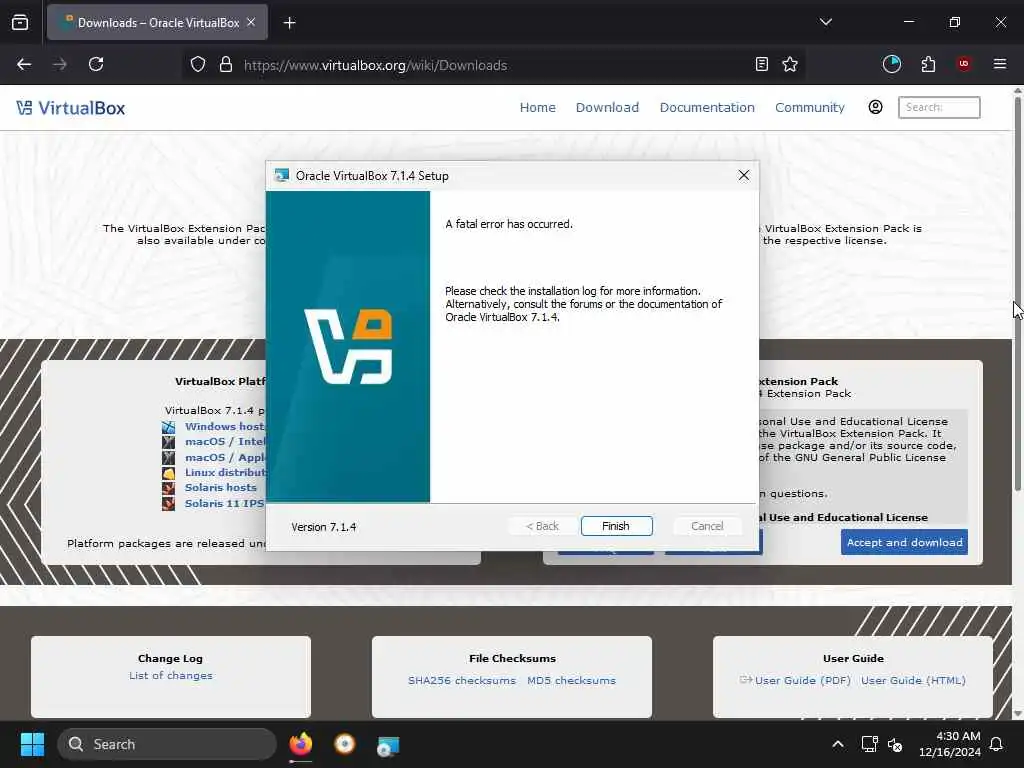Show hidden system tray icons

coord(838,744)
